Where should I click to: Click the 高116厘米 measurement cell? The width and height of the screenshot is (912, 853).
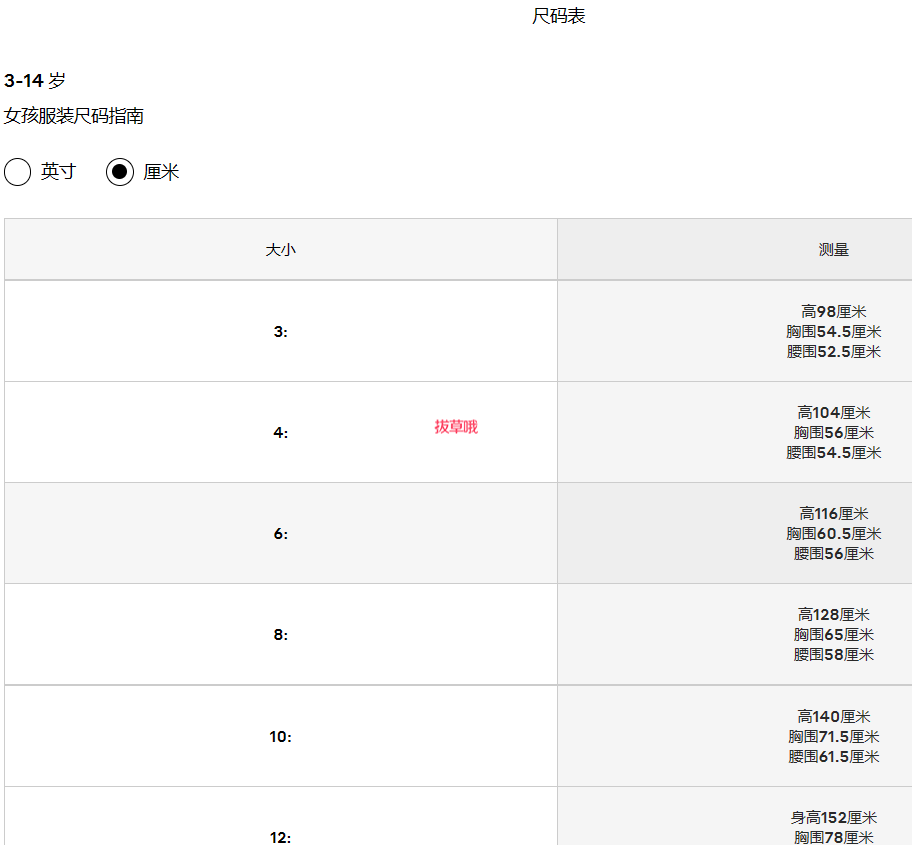[833, 514]
